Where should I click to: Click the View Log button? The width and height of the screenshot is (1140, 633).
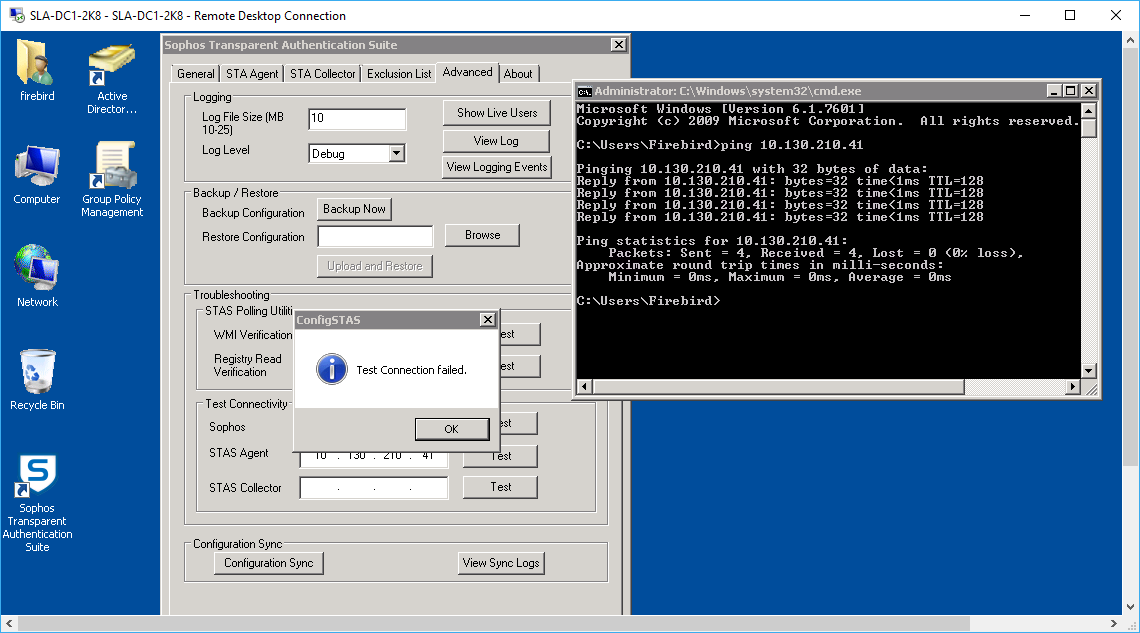click(x=497, y=140)
